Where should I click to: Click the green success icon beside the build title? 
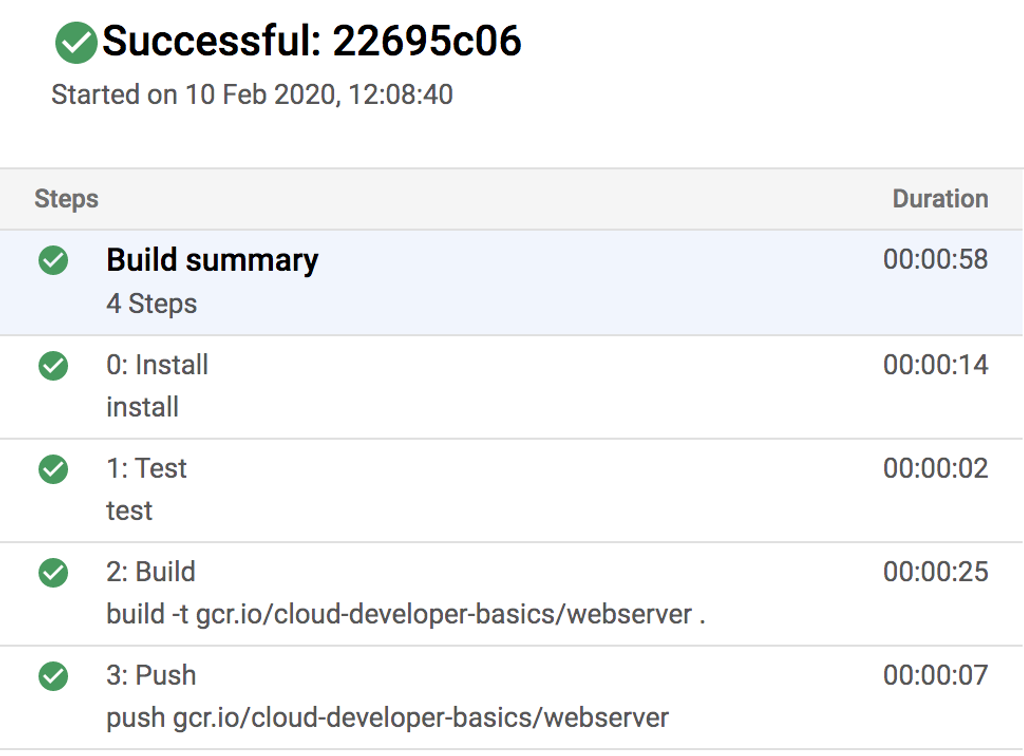click(x=76, y=43)
